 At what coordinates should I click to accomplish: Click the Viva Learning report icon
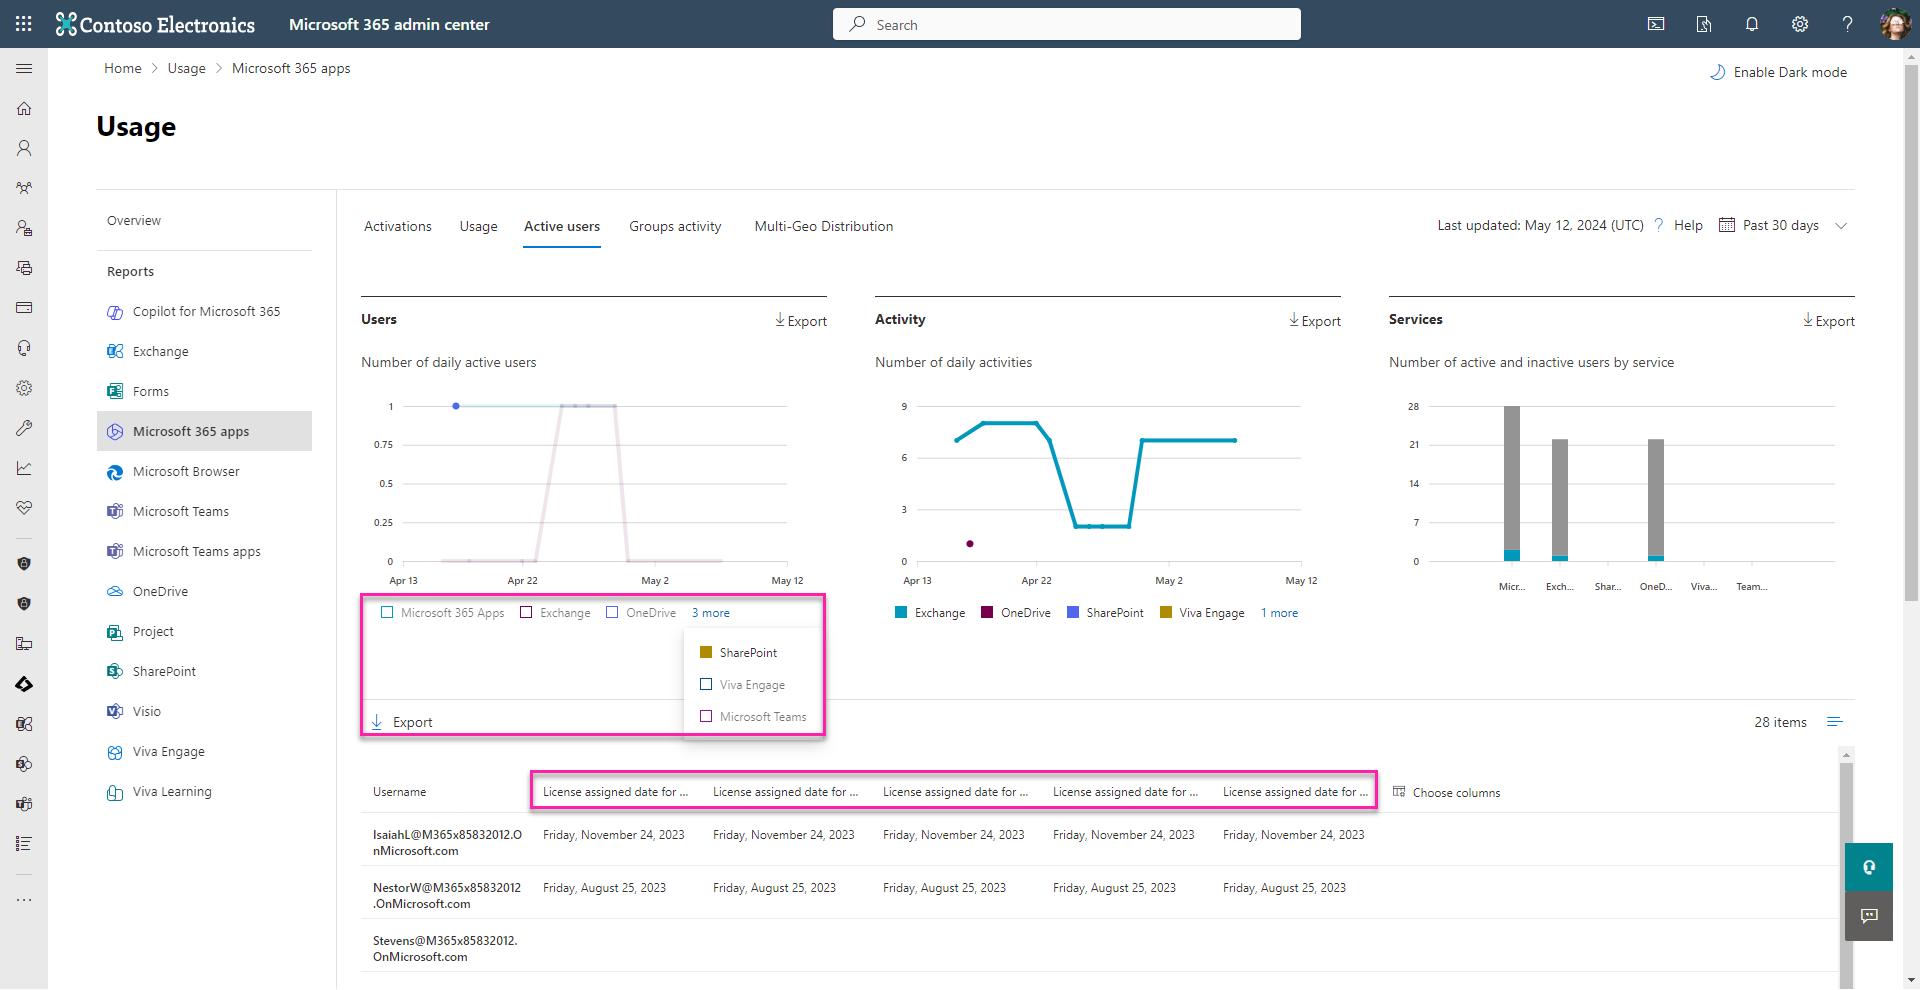pos(115,792)
